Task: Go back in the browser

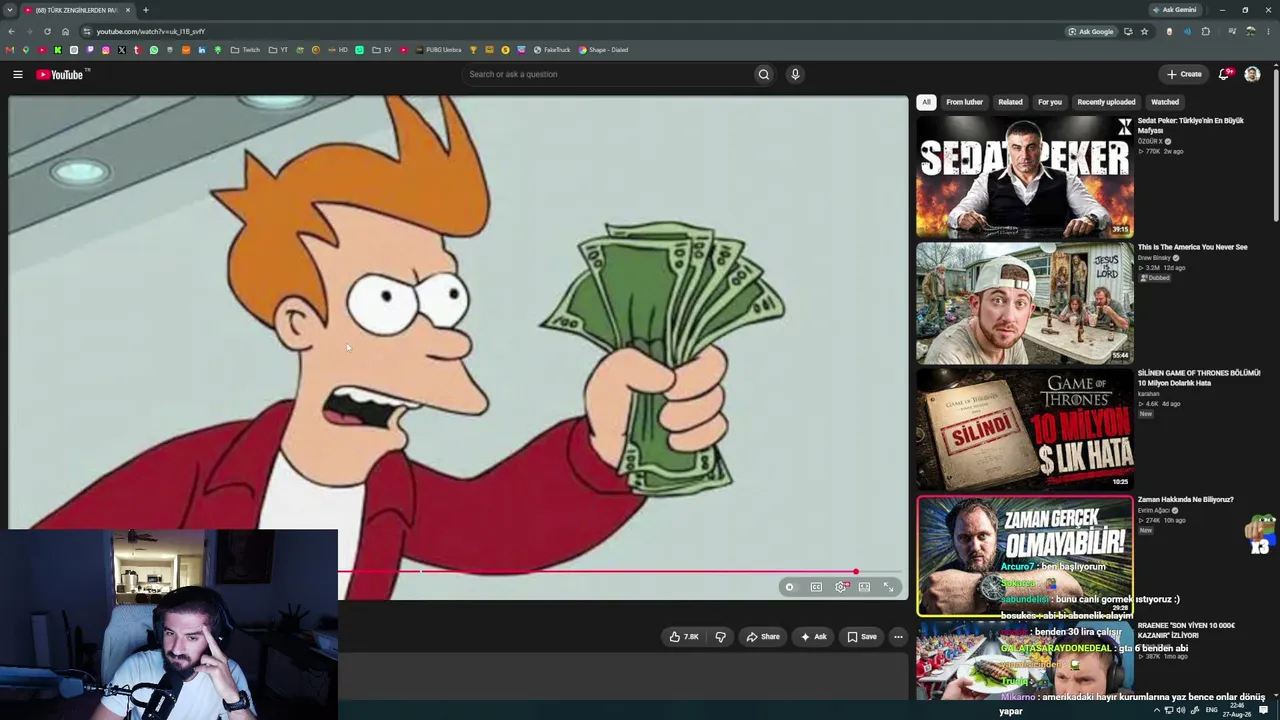Action: pos(11,31)
